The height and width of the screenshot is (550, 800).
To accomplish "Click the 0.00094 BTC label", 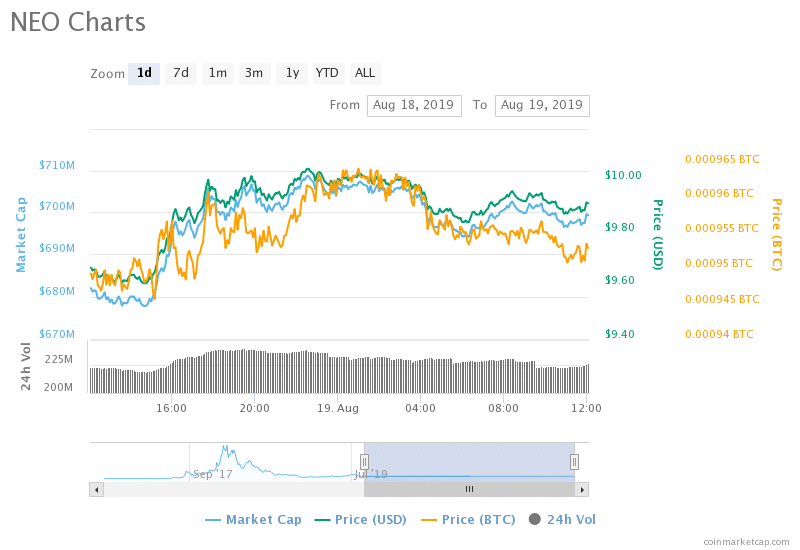I will (x=719, y=335).
